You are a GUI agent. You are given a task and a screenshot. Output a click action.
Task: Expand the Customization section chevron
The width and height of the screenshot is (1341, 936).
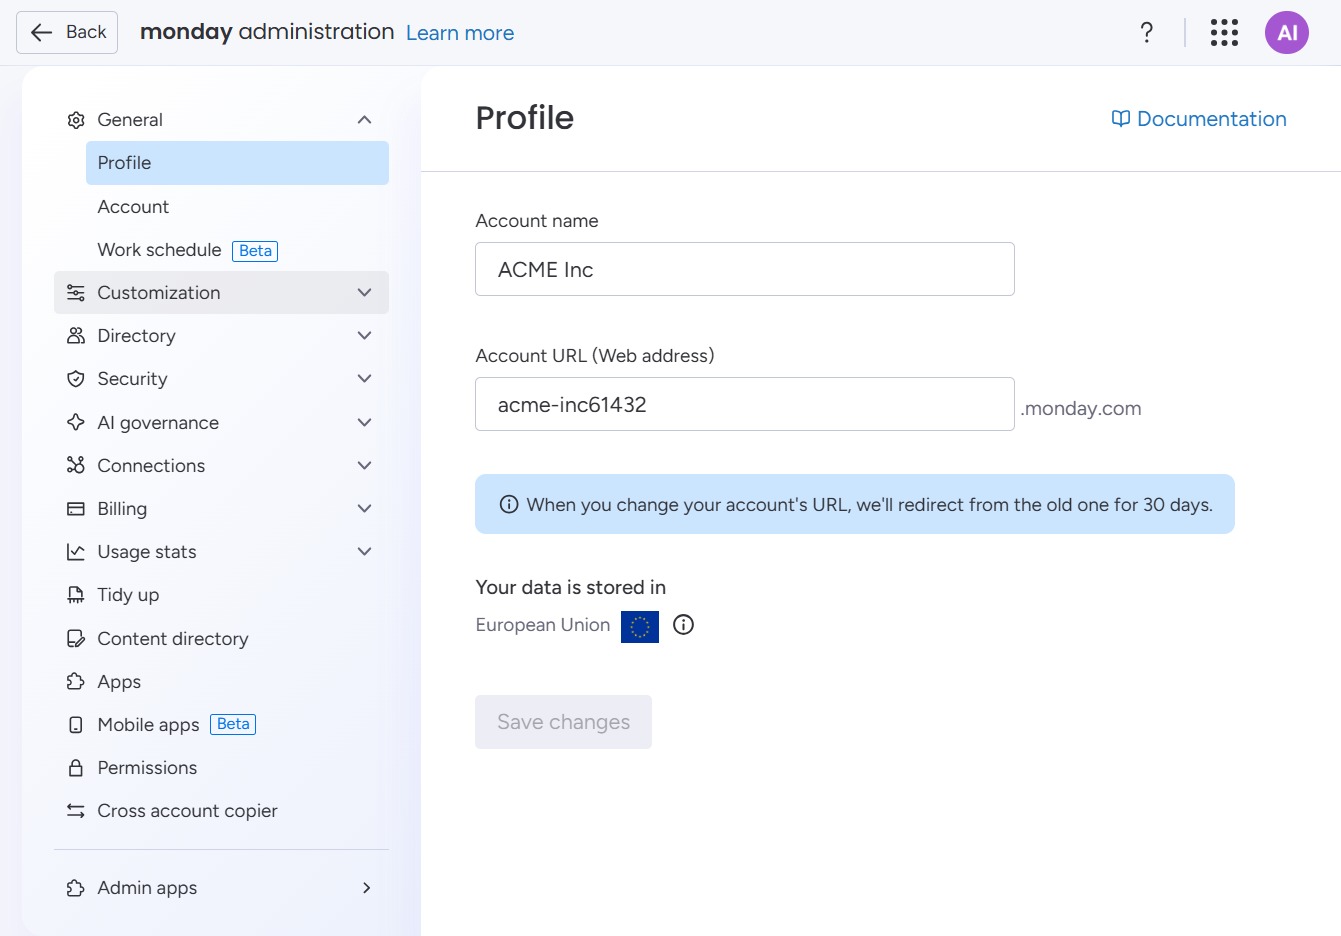point(365,293)
